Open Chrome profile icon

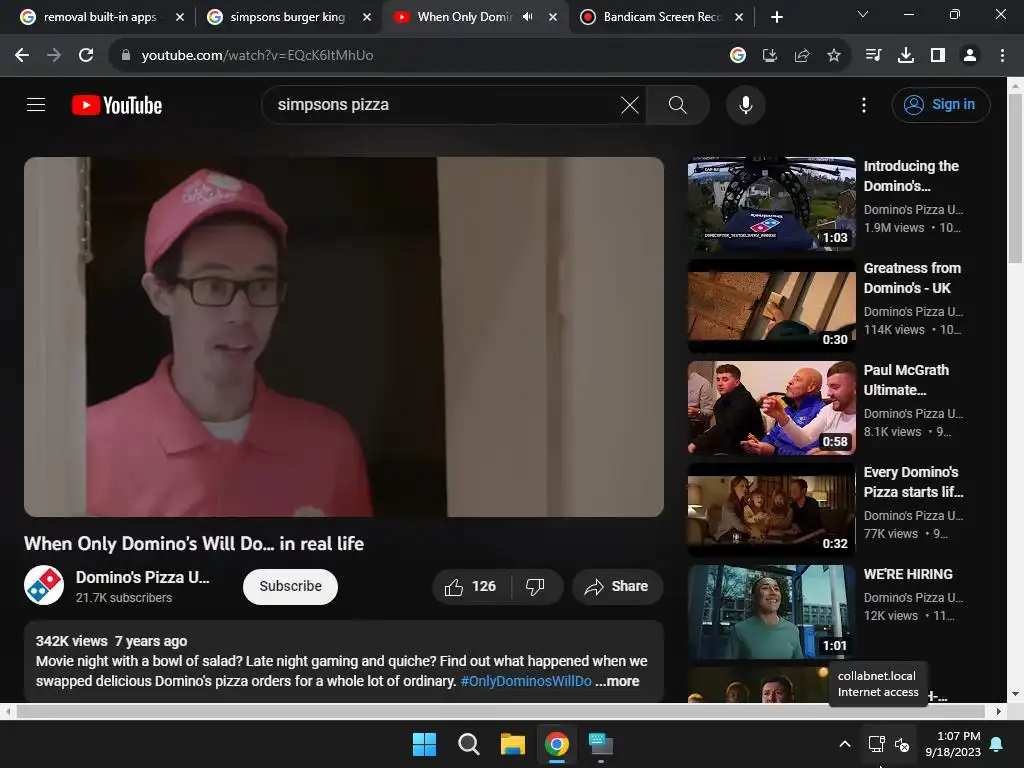[x=970, y=56]
